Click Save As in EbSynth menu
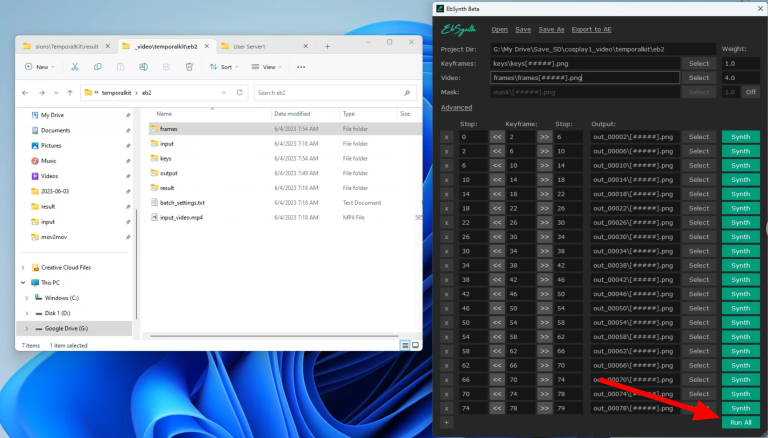The image size is (768, 438). point(552,29)
